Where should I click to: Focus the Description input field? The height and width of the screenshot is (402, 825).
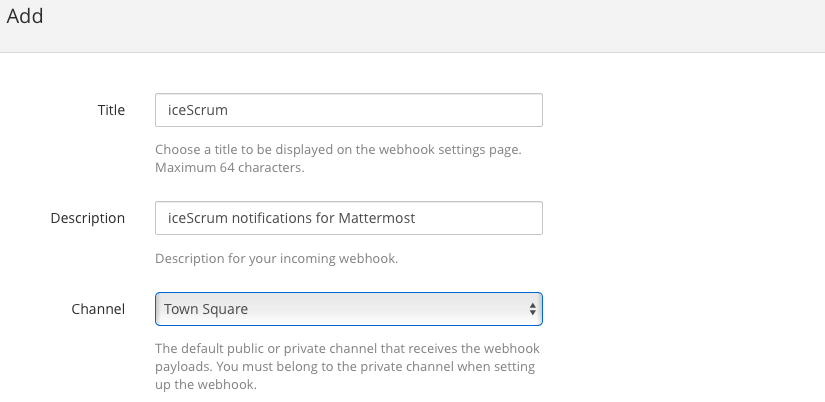348,218
